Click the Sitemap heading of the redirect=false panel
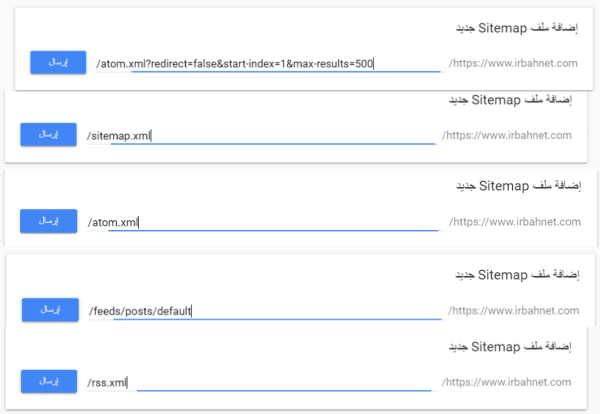The height and width of the screenshot is (414, 600). tap(517, 28)
